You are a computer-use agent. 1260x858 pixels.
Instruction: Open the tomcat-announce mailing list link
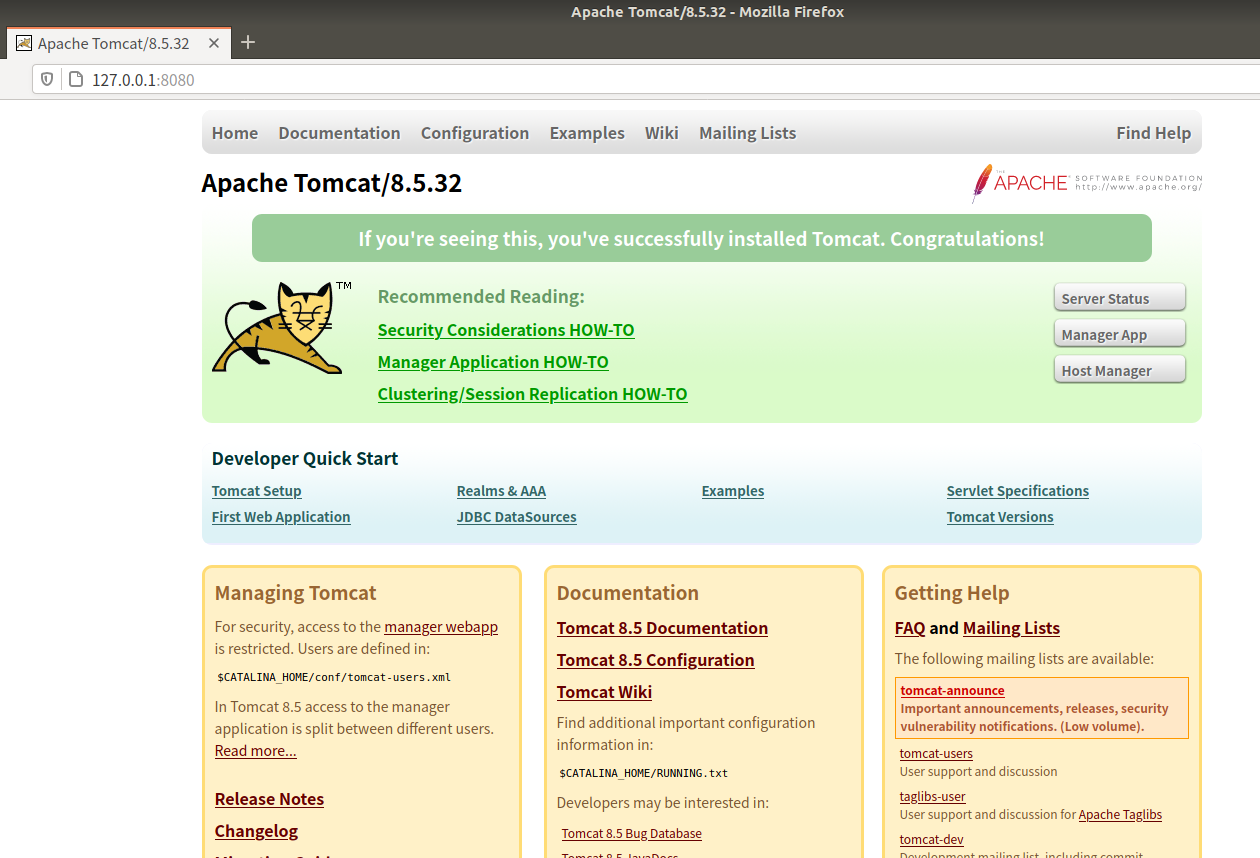[x=952, y=691]
